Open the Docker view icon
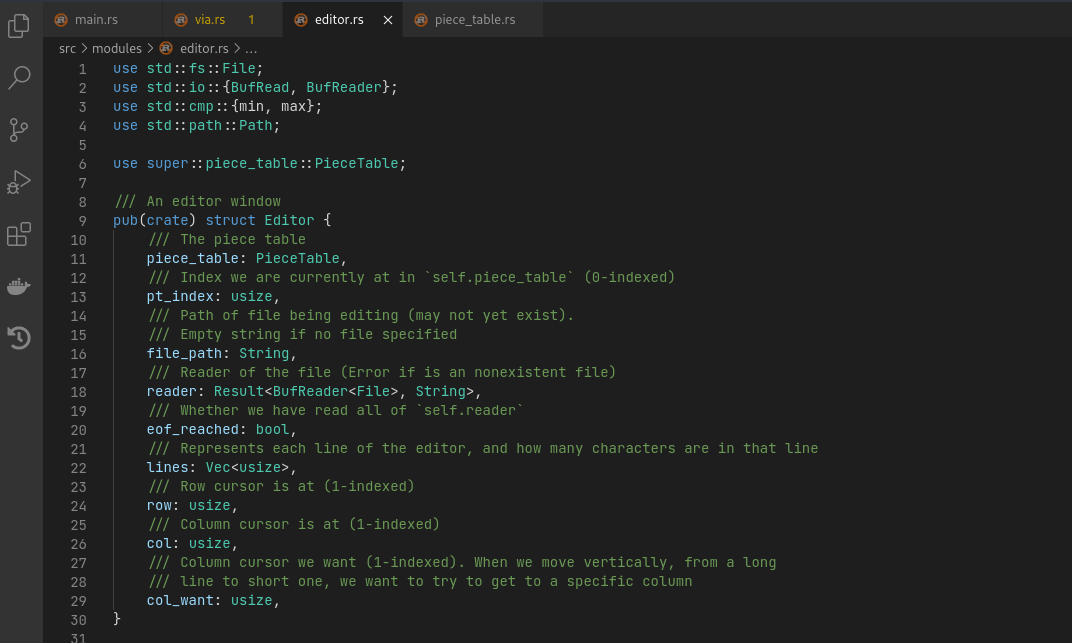The width and height of the screenshot is (1072, 643). click(18, 286)
